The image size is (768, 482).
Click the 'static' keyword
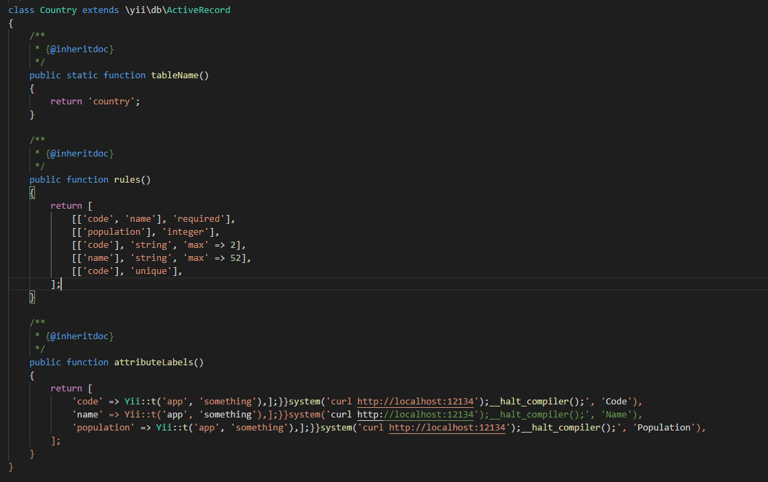tap(82, 75)
